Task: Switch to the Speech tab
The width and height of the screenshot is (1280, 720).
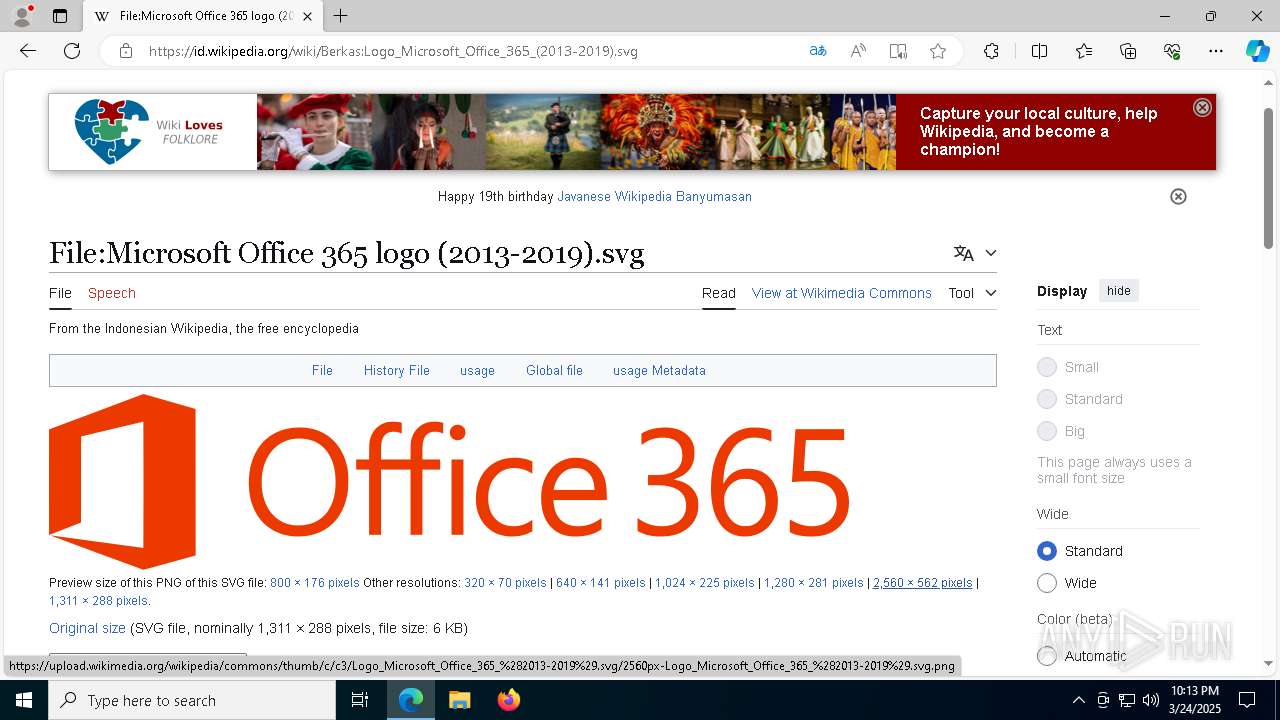Action: (112, 293)
